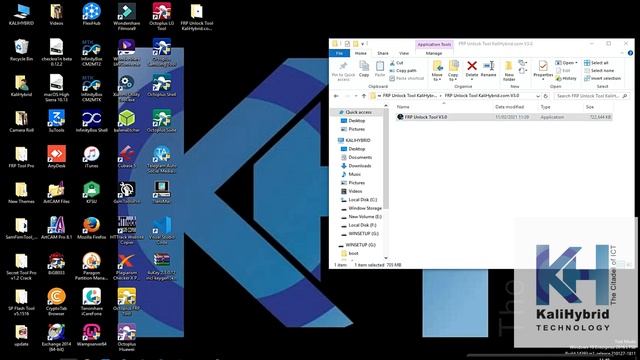Click the back arrow in Explorer

336,96
